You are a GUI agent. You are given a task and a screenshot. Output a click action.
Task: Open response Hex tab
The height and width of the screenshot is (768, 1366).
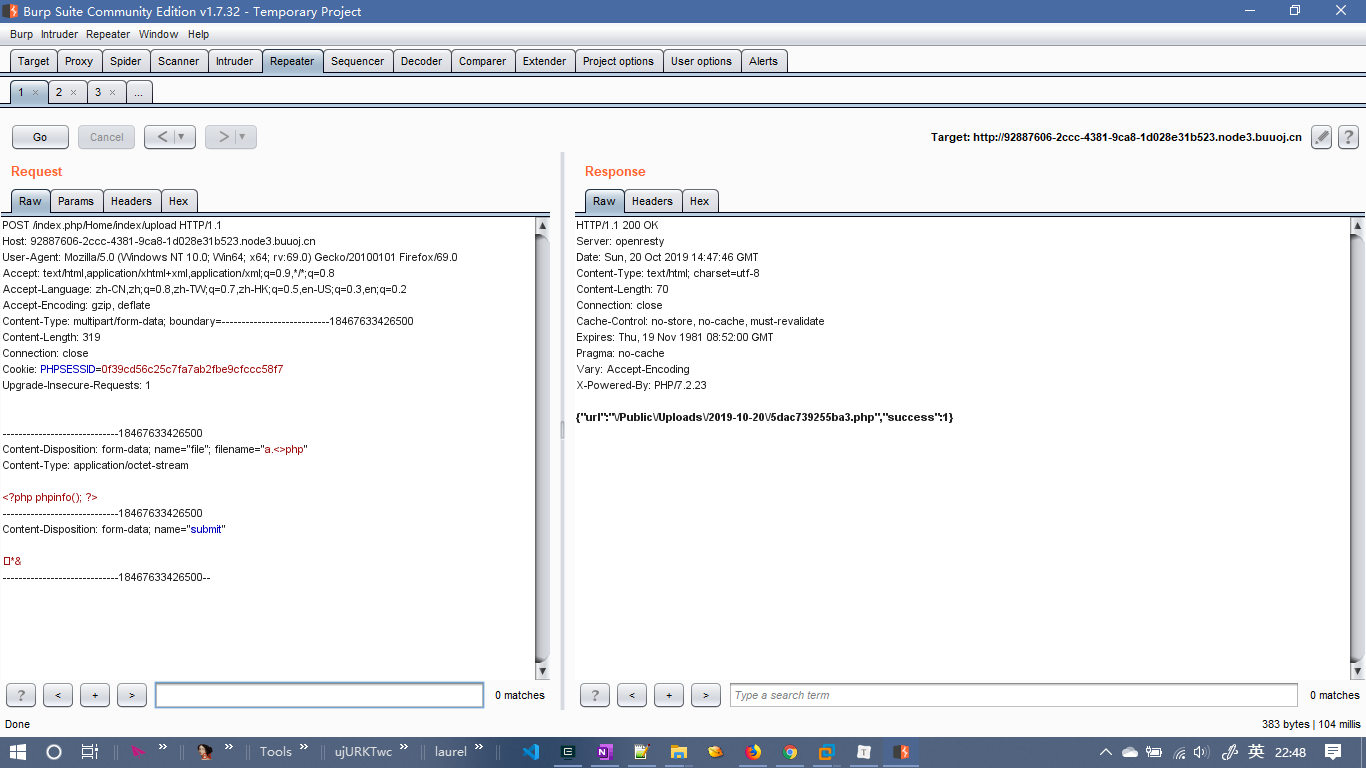[700, 201]
